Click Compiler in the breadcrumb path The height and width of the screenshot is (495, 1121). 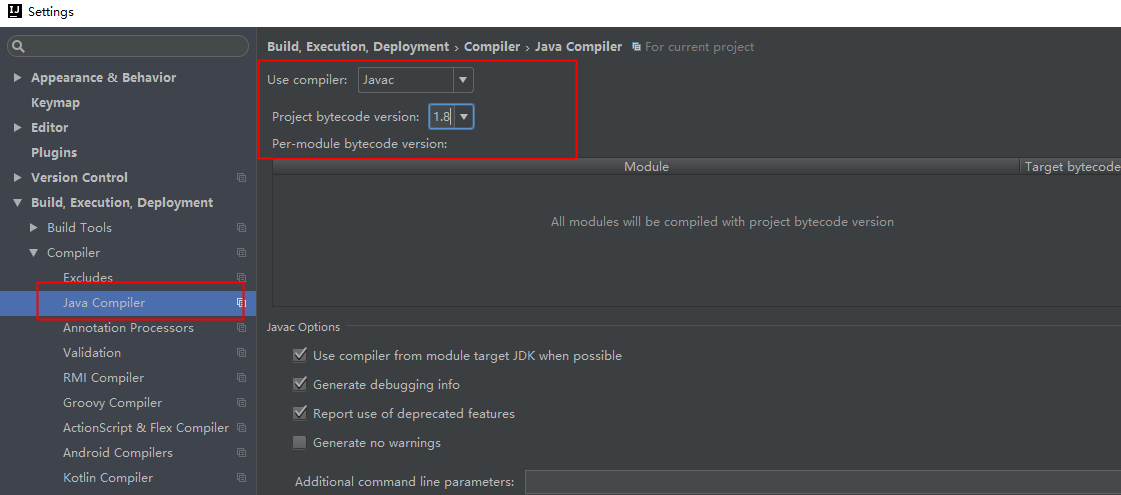(x=492, y=46)
